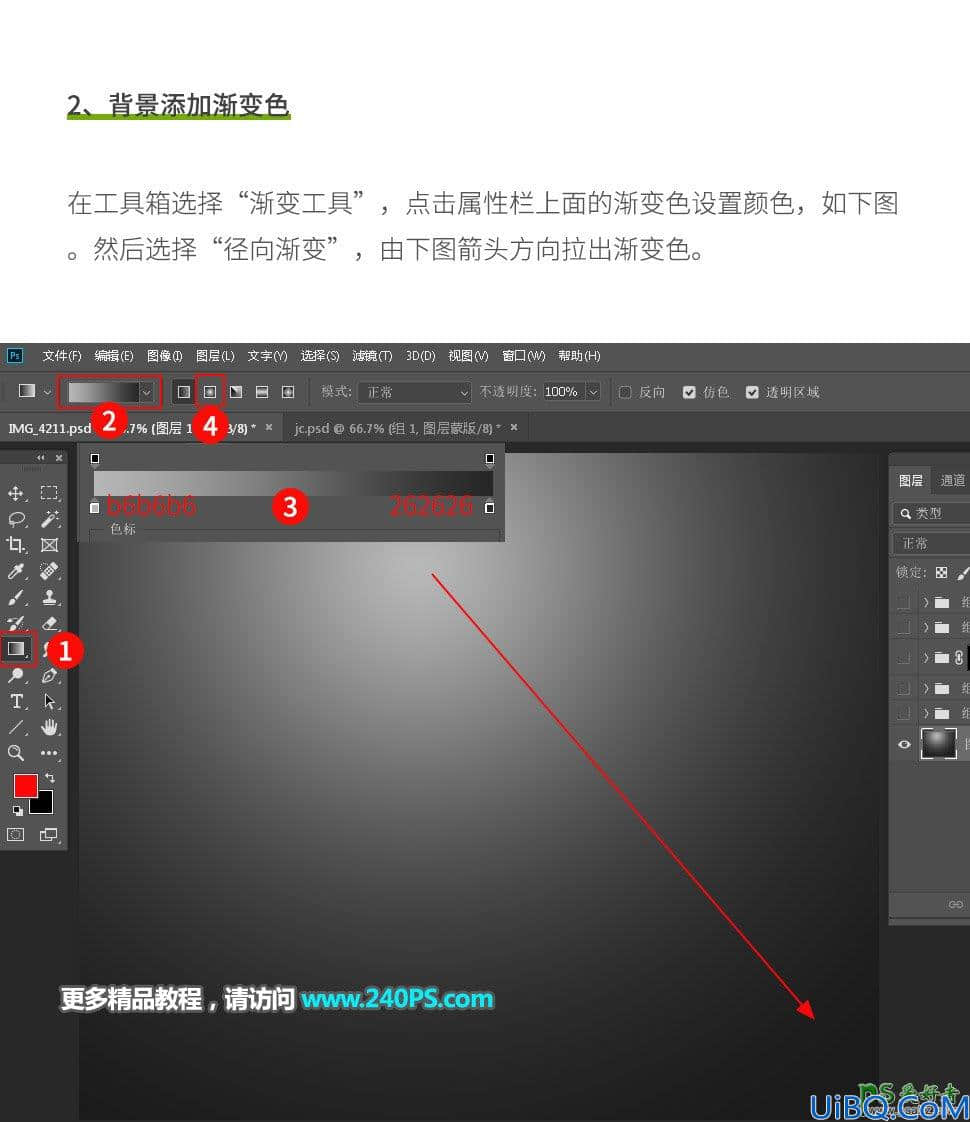Open the 滤镜(T) menu
Viewport: 970px width, 1122px height.
[372, 356]
